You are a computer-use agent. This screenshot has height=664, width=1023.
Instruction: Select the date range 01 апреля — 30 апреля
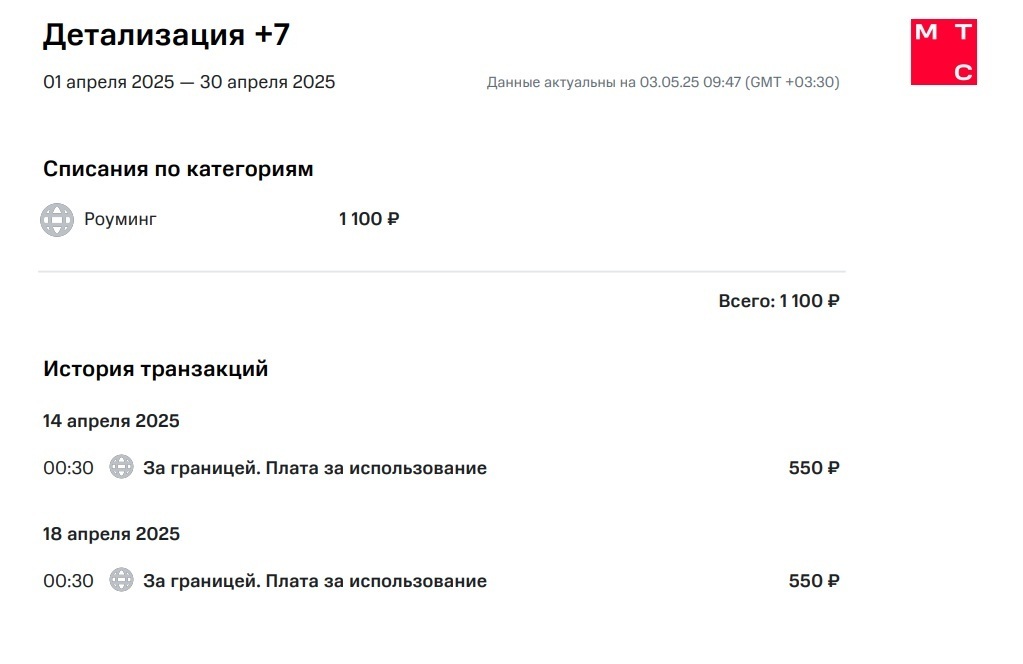tap(189, 82)
